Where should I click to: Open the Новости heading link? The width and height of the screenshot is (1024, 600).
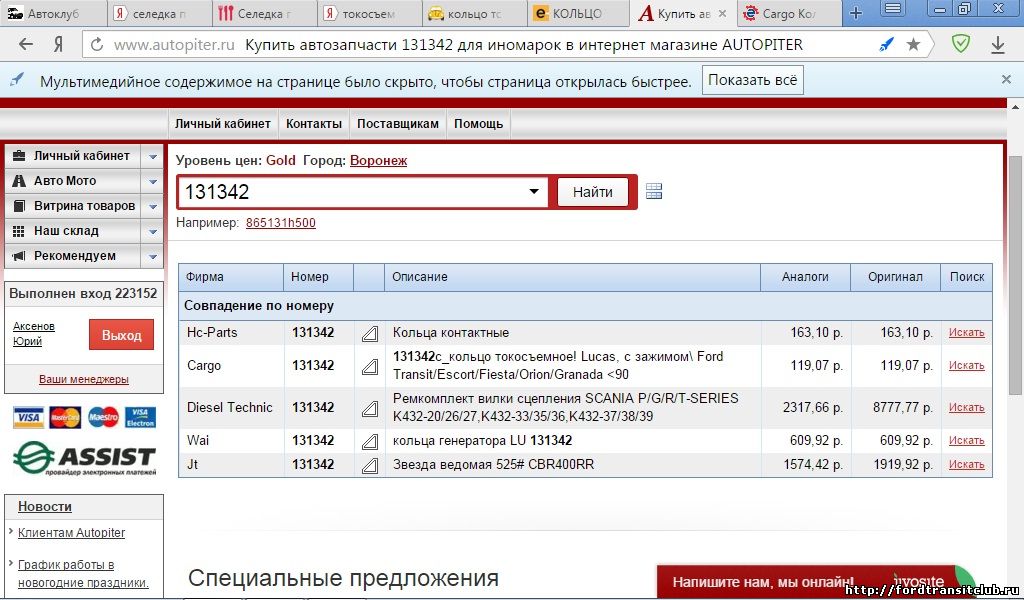click(44, 507)
